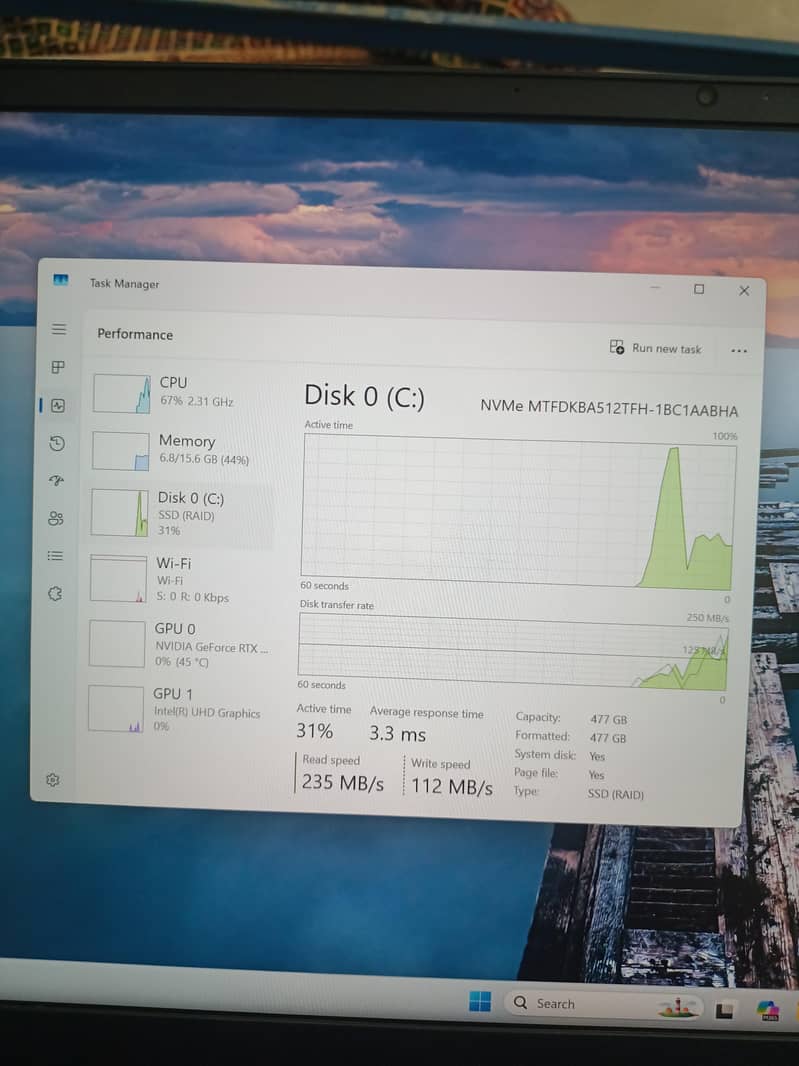This screenshot has width=799, height=1066.
Task: Select GPU 0 NVIDIA GeForce entry
Action: click(179, 644)
